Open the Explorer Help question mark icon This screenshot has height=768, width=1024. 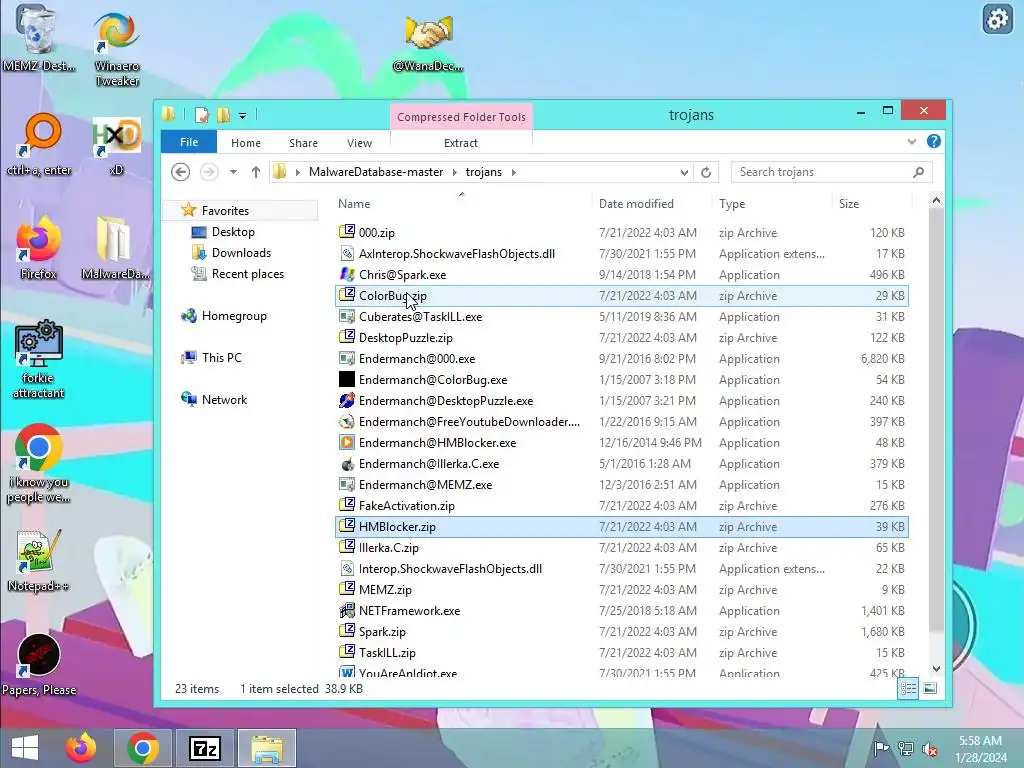(934, 141)
